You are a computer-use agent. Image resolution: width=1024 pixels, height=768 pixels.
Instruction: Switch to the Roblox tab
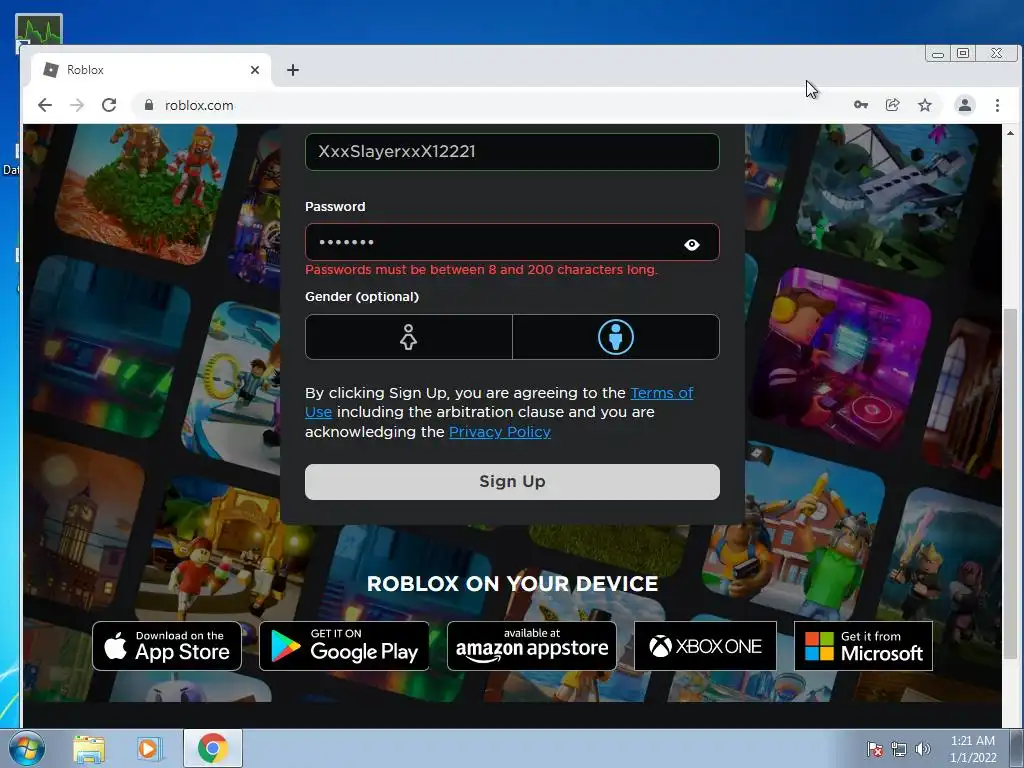(150, 70)
